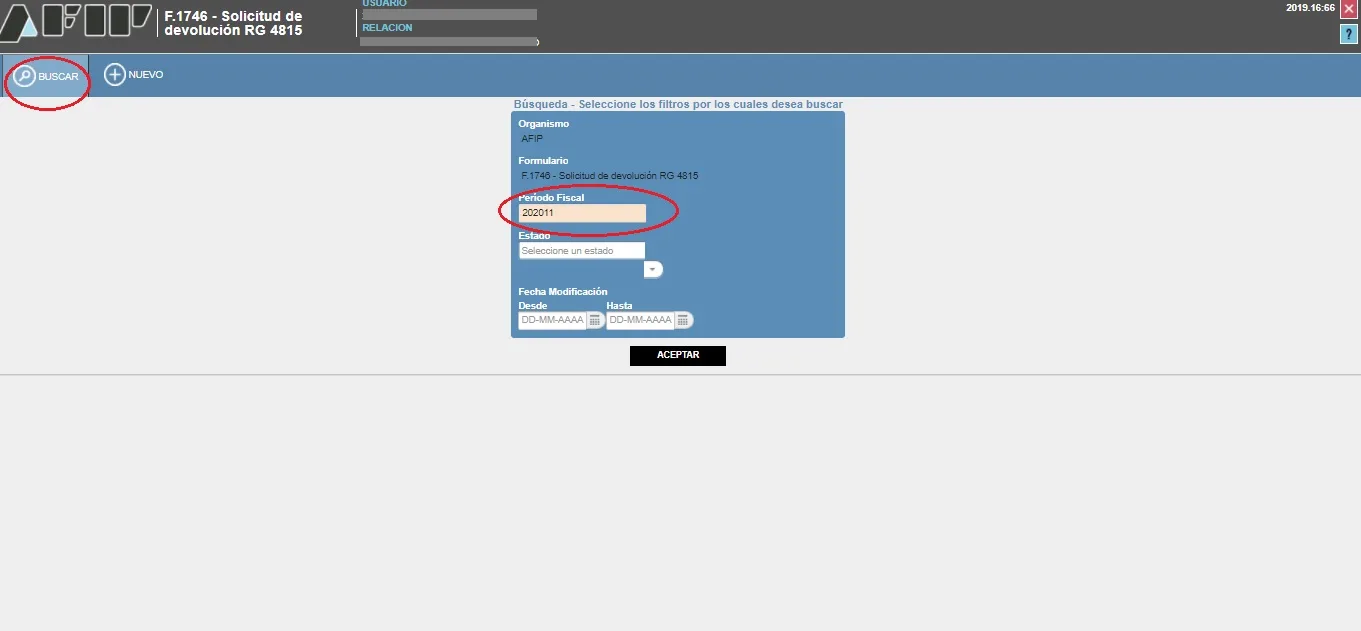Expand the Estado dropdown arrow
Image resolution: width=1361 pixels, height=631 pixels.
(653, 270)
